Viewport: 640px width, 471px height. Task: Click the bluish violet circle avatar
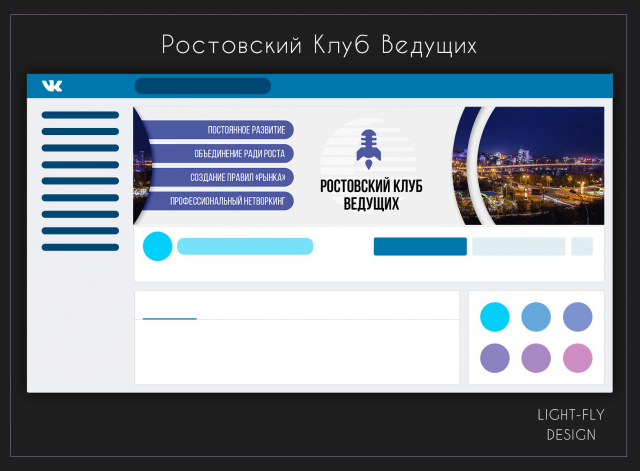tap(495, 358)
